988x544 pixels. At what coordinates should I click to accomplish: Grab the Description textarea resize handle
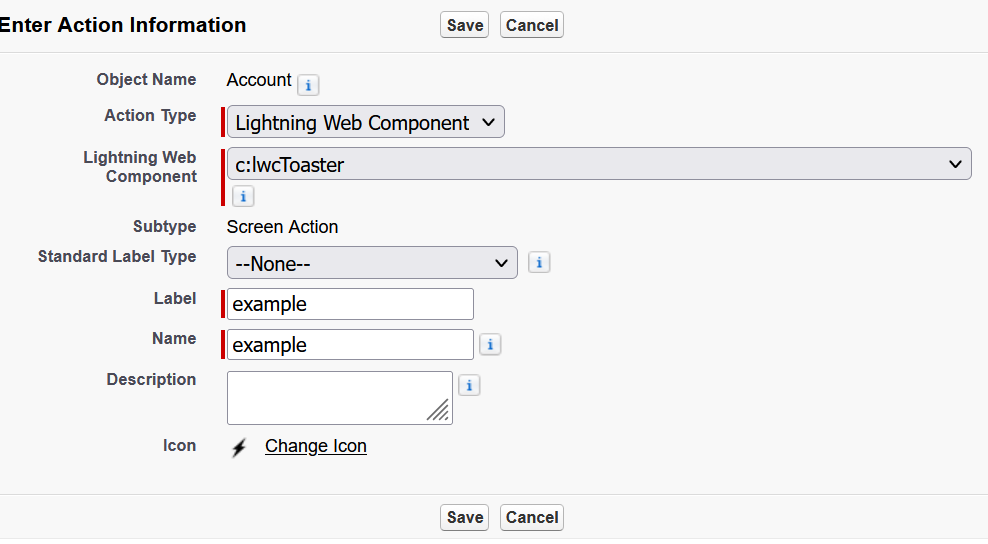click(439, 410)
